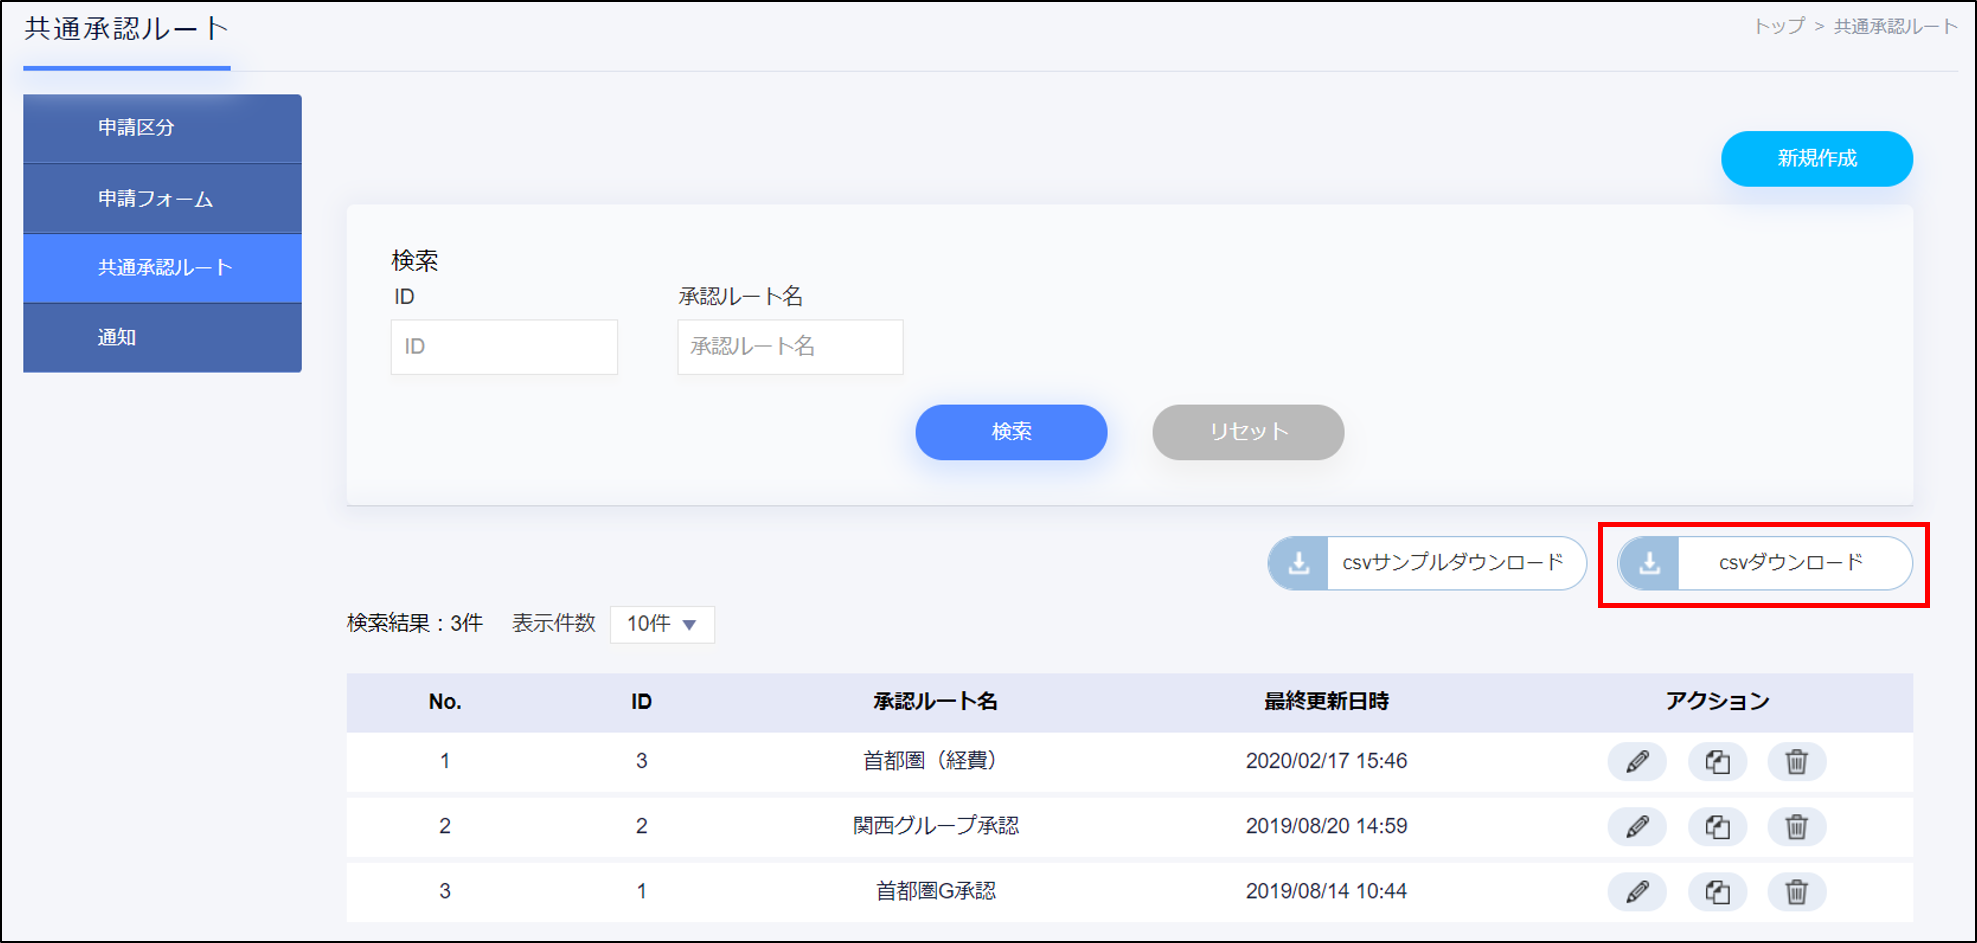Edit the 関西グループ承認 route
1977x943 pixels.
click(1636, 827)
